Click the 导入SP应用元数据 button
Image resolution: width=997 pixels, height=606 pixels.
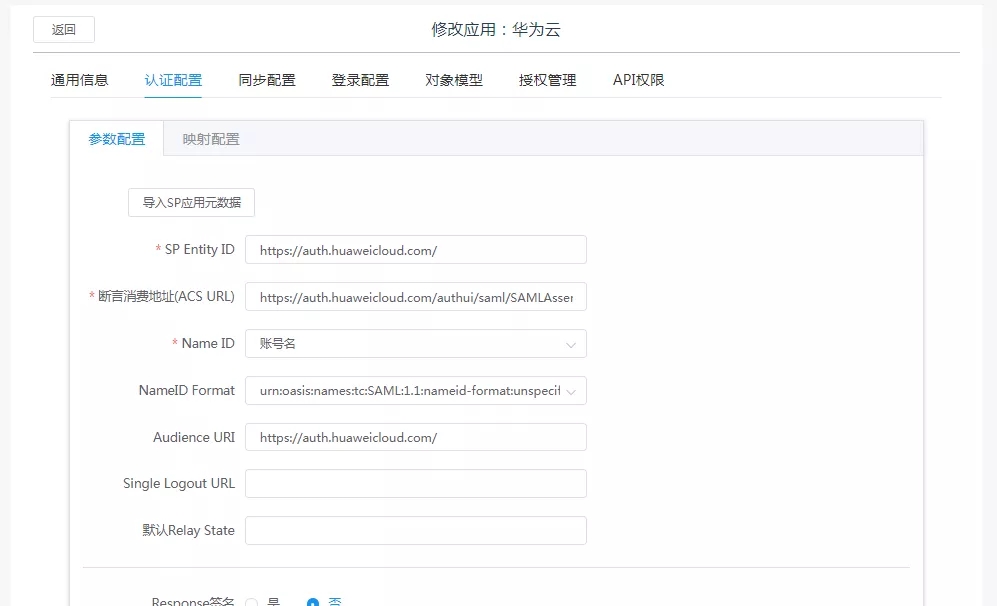191,202
